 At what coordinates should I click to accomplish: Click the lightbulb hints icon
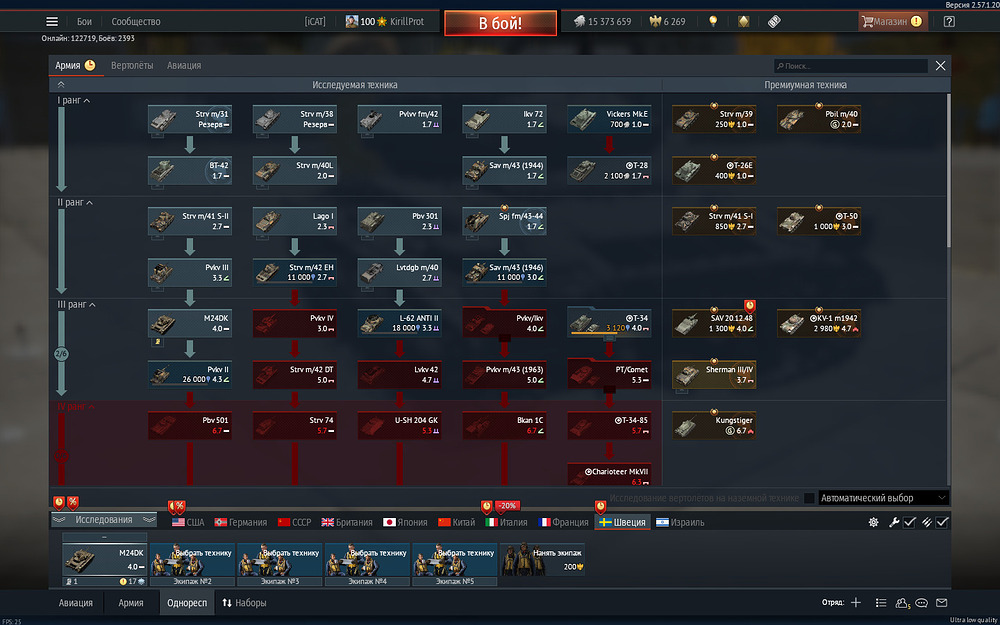tap(713, 22)
